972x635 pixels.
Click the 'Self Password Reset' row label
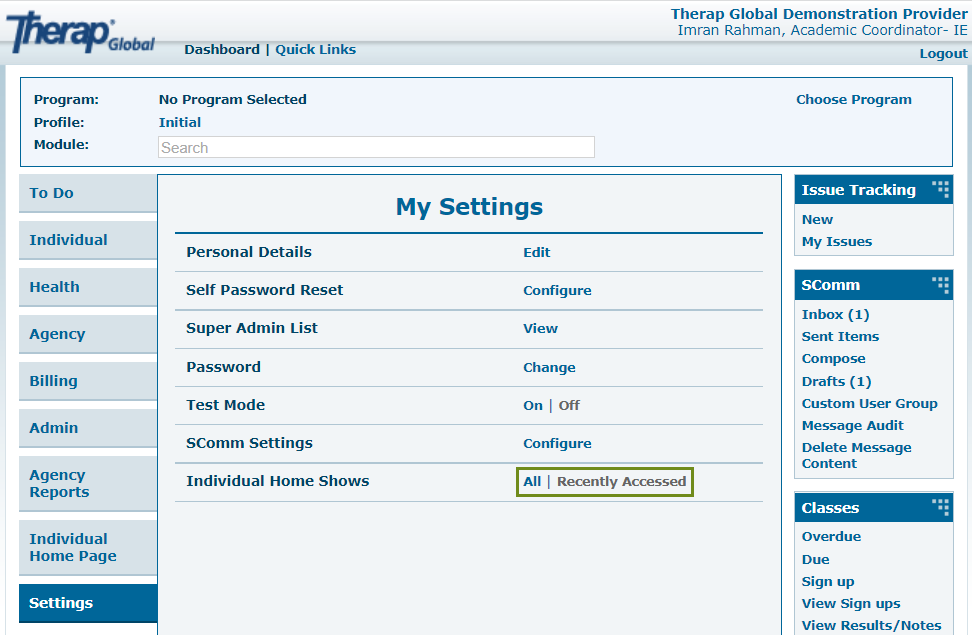[265, 290]
